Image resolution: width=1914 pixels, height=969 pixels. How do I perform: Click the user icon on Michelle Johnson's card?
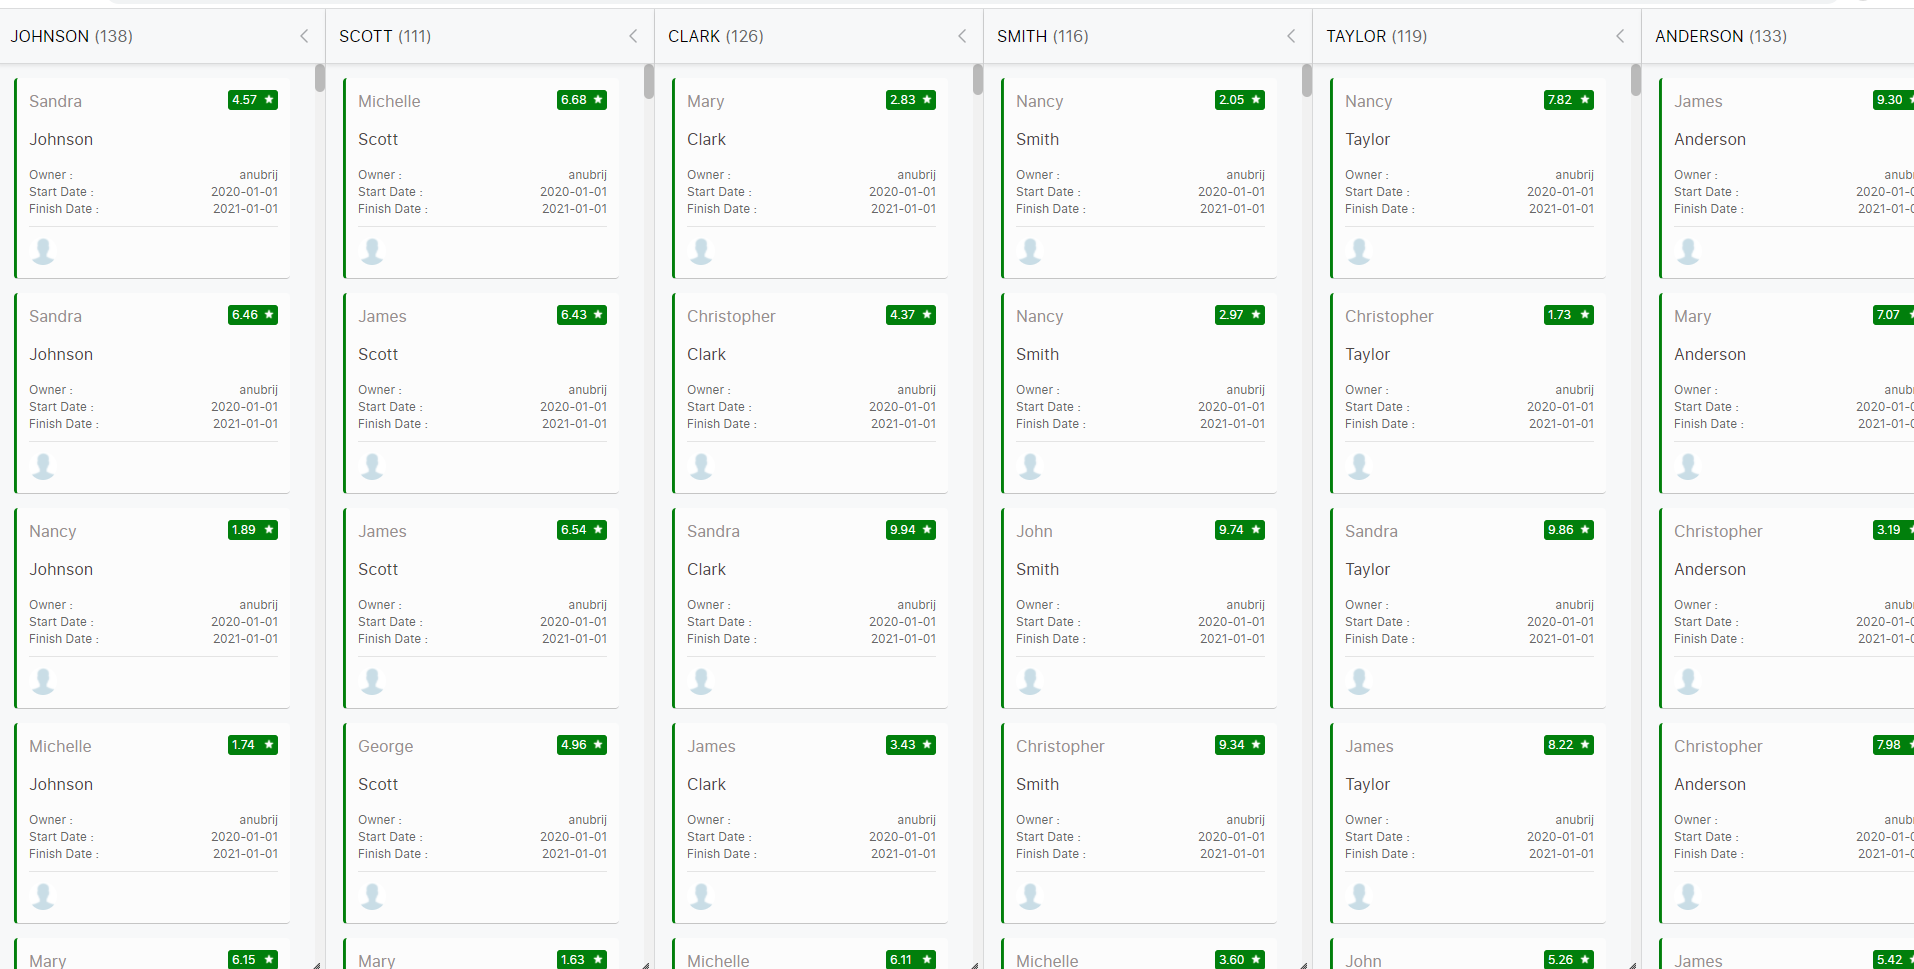pos(43,896)
